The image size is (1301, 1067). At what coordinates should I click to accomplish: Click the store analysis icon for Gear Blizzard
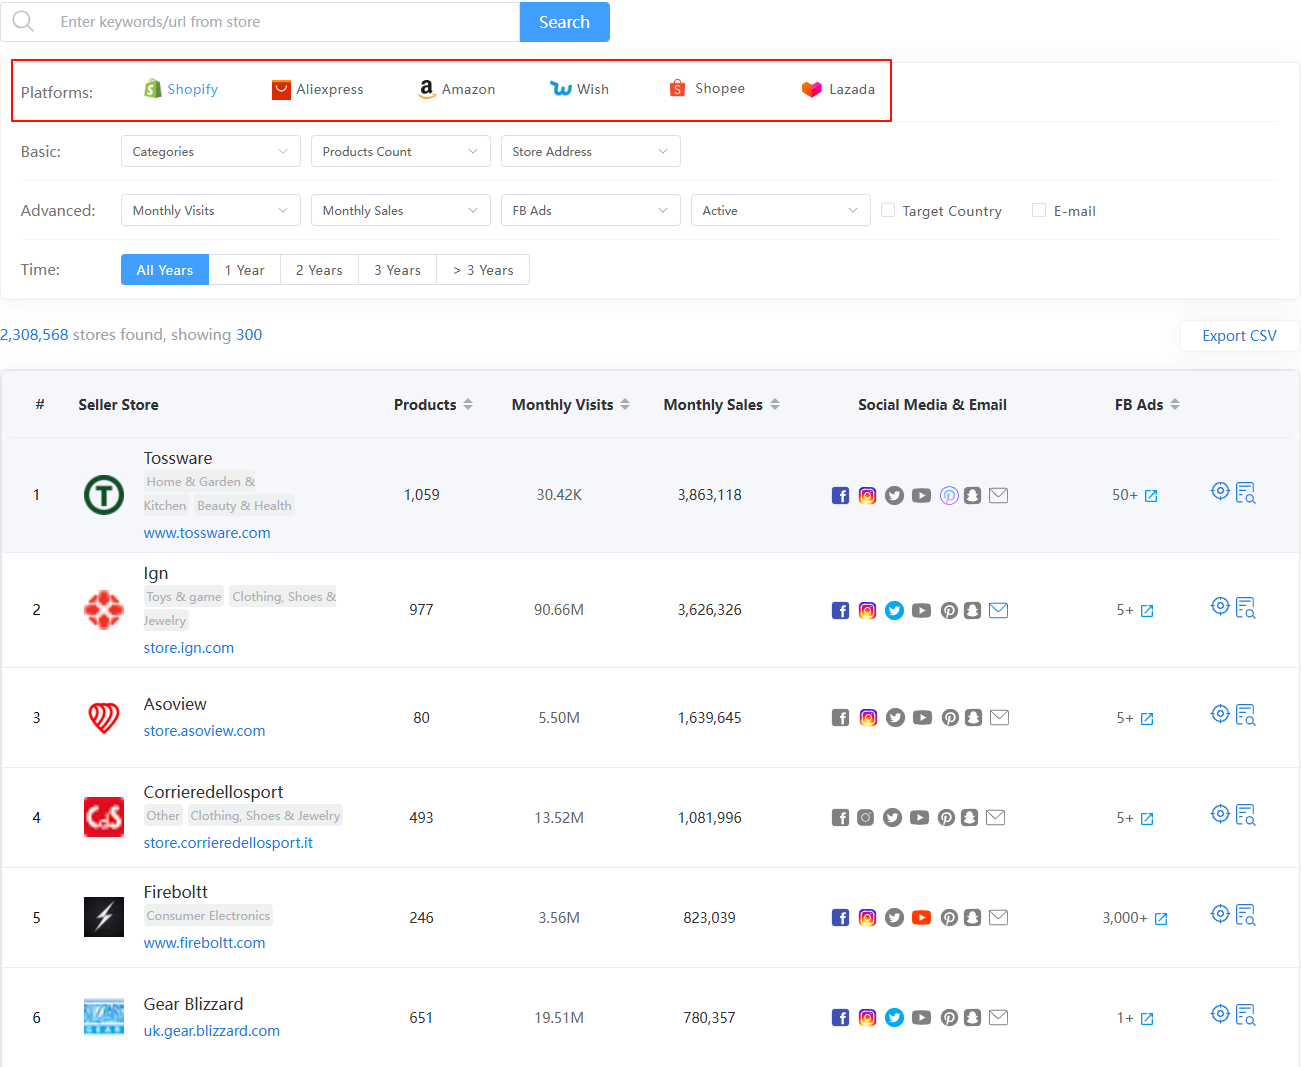coord(1245,1015)
